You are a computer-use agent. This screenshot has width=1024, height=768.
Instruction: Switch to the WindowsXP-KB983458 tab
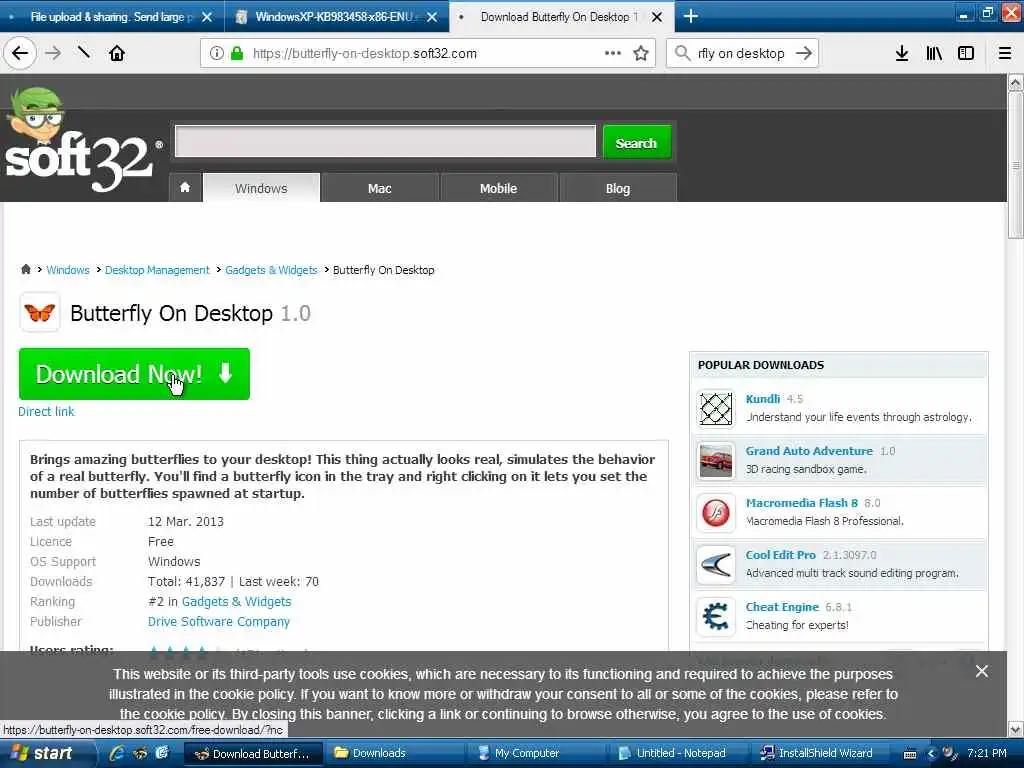(x=336, y=17)
